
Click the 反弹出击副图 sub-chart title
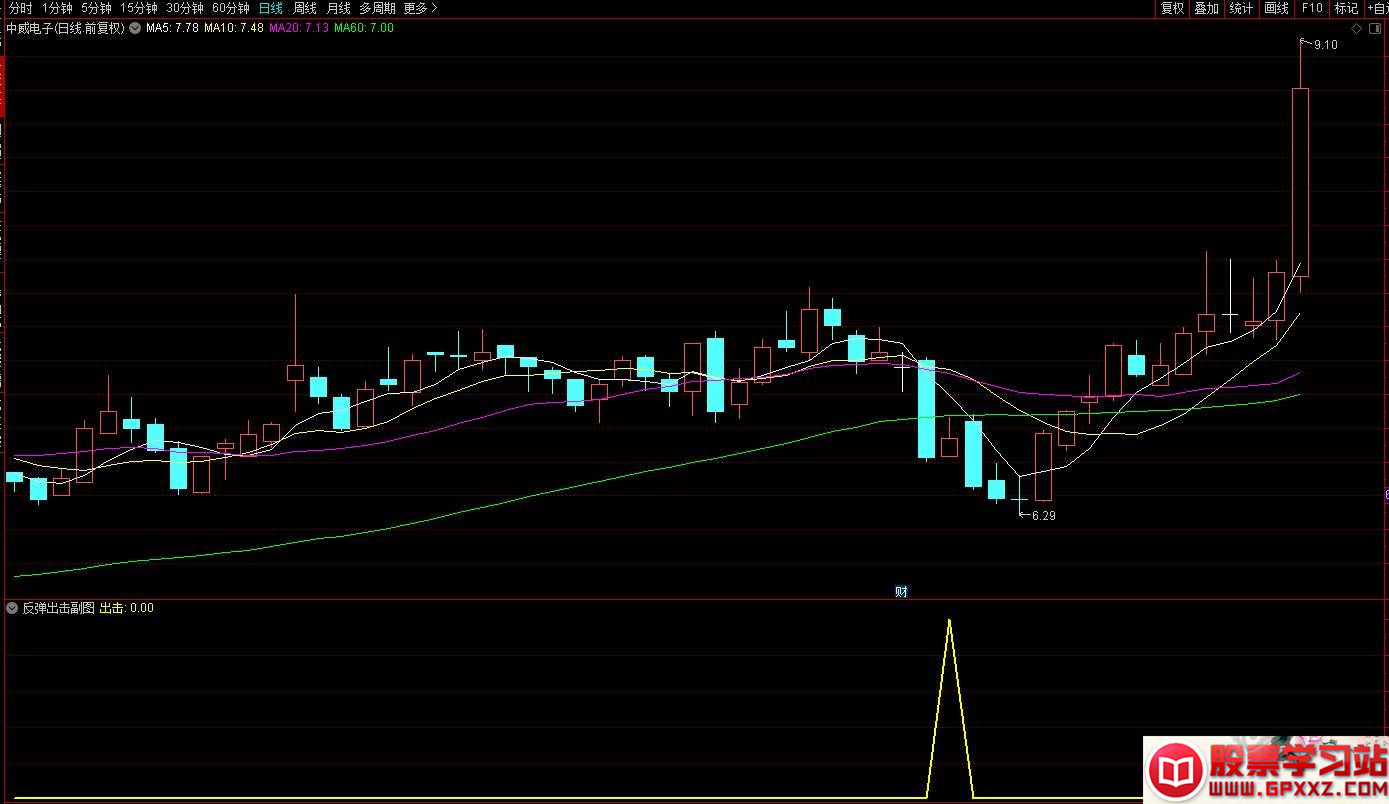(x=59, y=608)
